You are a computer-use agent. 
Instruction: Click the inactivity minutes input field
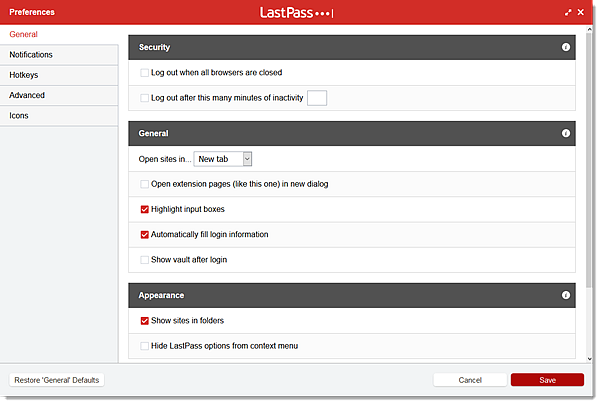[317, 98]
